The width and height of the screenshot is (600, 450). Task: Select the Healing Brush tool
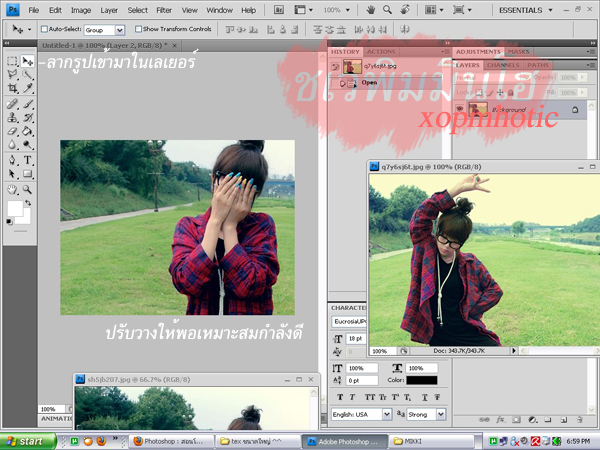coord(12,104)
